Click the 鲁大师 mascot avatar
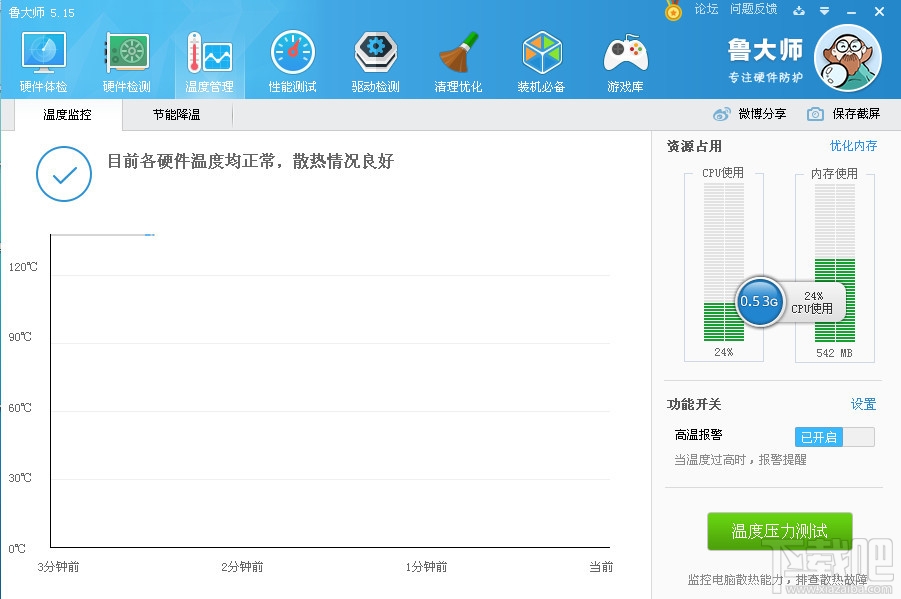This screenshot has height=599, width=901. point(848,58)
